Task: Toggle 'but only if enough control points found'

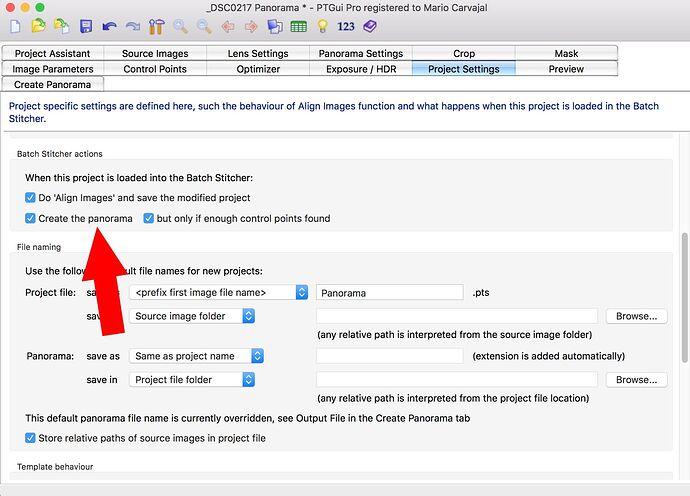Action: point(149,218)
